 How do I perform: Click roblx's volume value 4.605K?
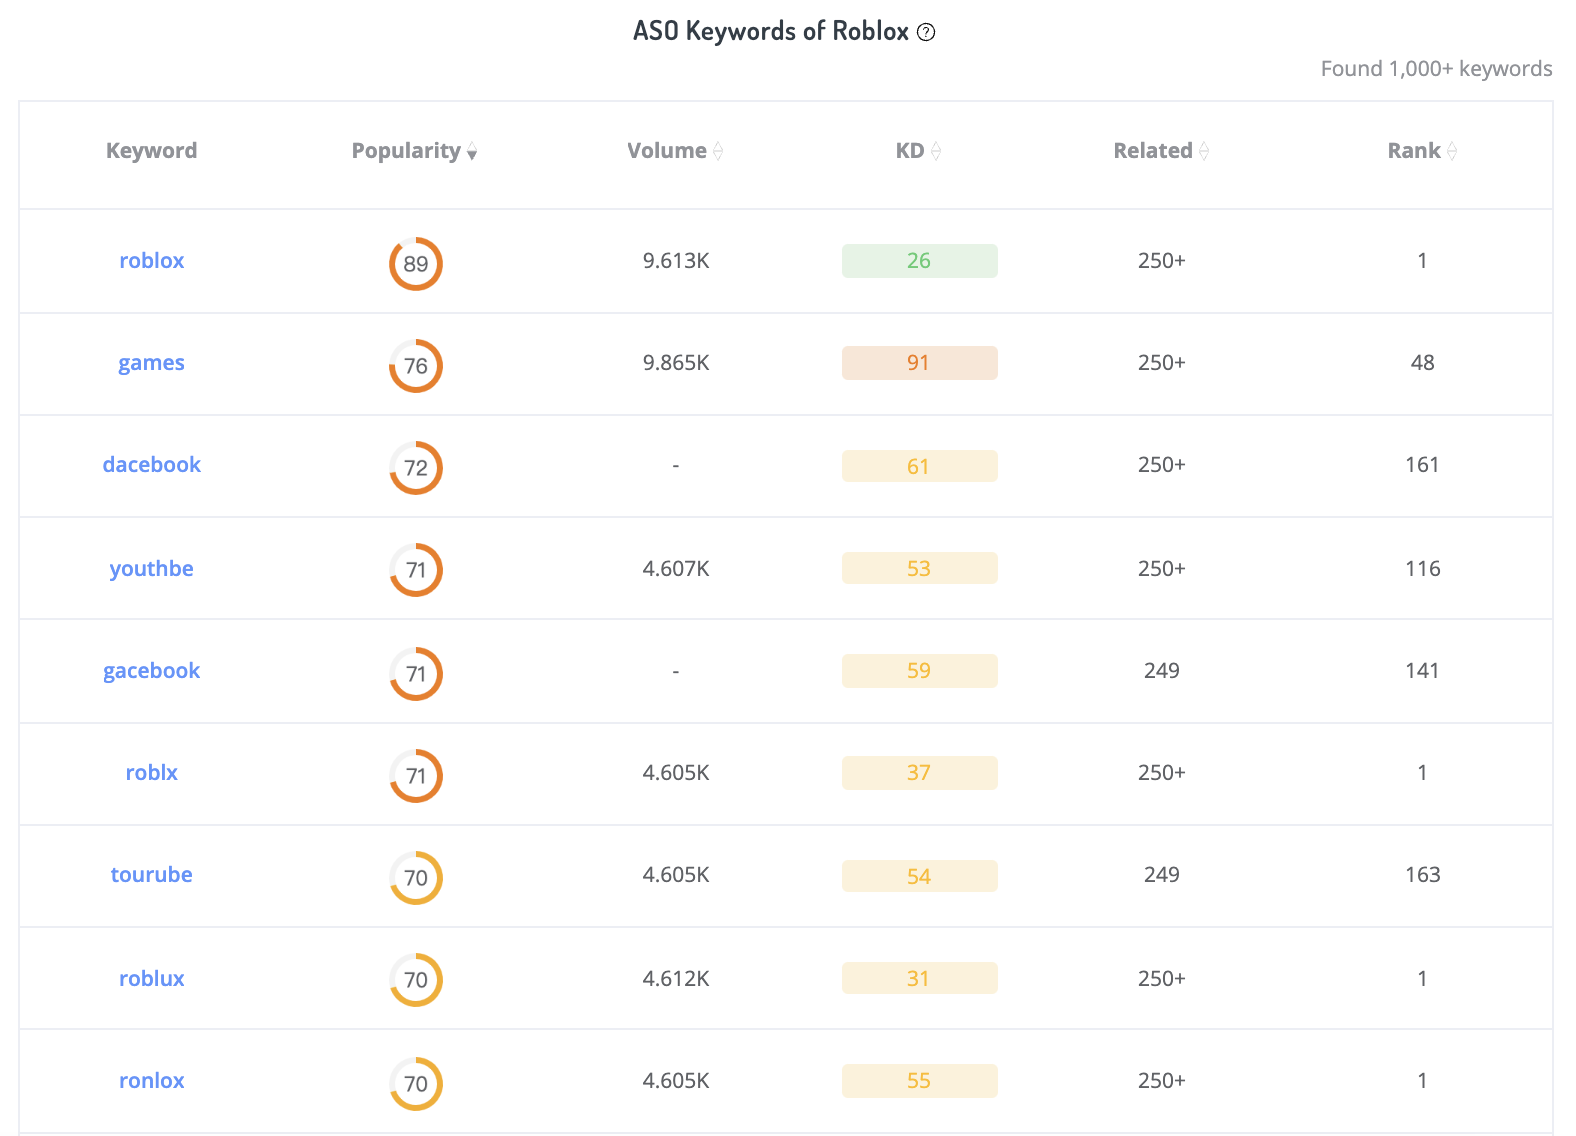point(676,773)
